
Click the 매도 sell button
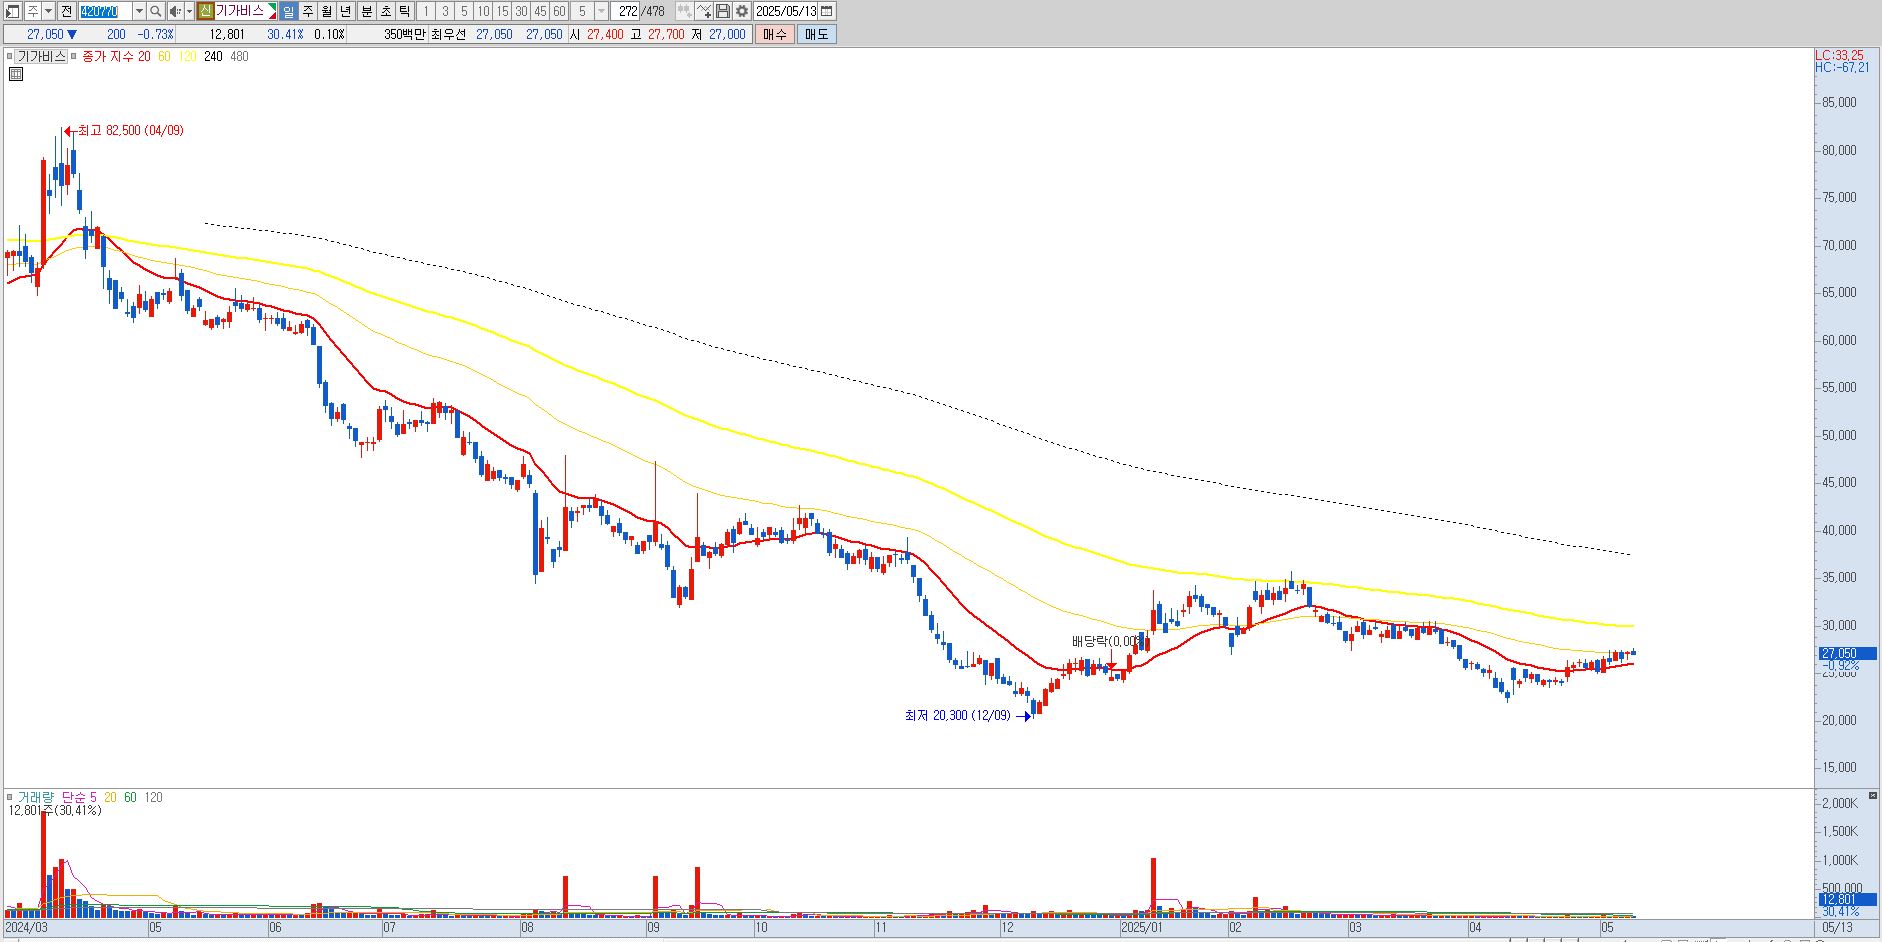coord(817,34)
